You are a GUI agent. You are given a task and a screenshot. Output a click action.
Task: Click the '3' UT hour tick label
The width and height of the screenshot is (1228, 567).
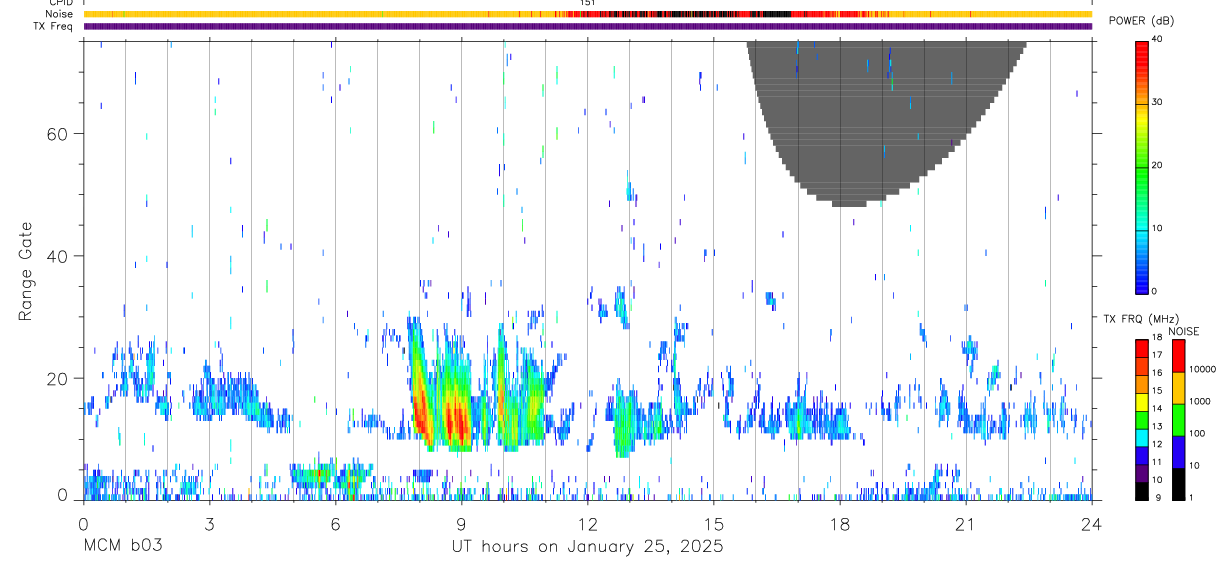[x=209, y=522]
